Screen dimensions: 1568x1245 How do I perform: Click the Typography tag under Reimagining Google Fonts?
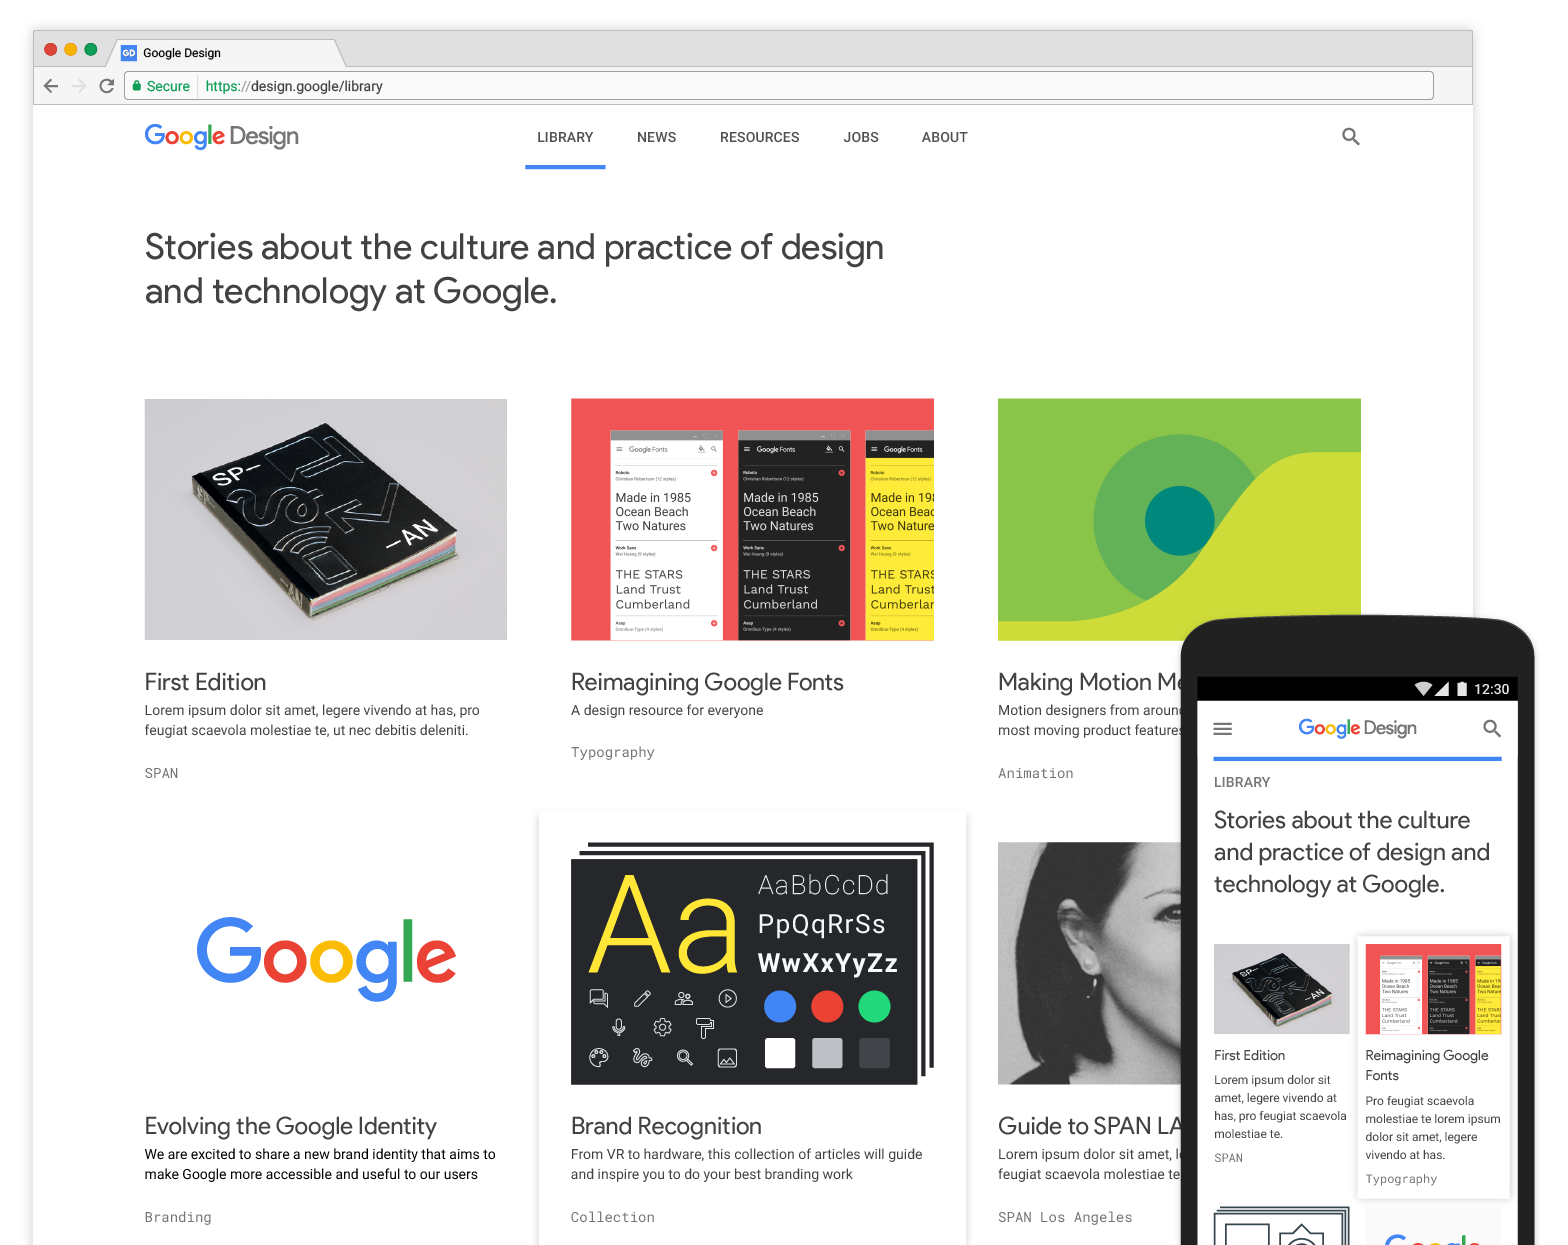coord(612,752)
